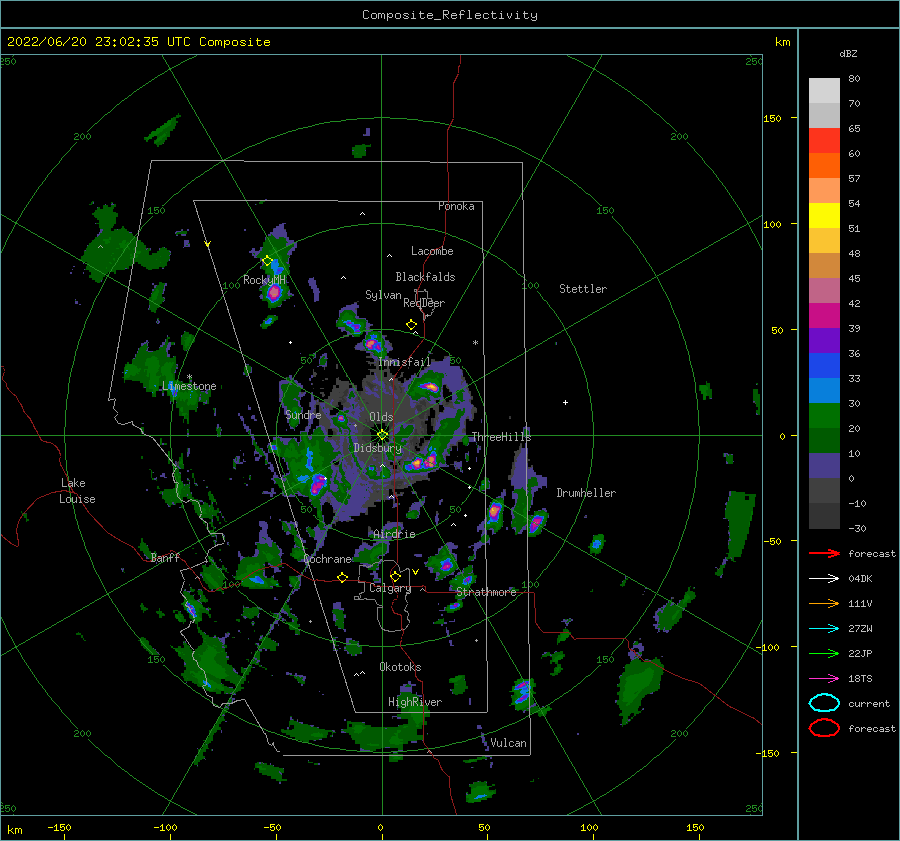This screenshot has height=841, width=900.
Task: Click the orange 111V arrow icon
Action: [824, 603]
